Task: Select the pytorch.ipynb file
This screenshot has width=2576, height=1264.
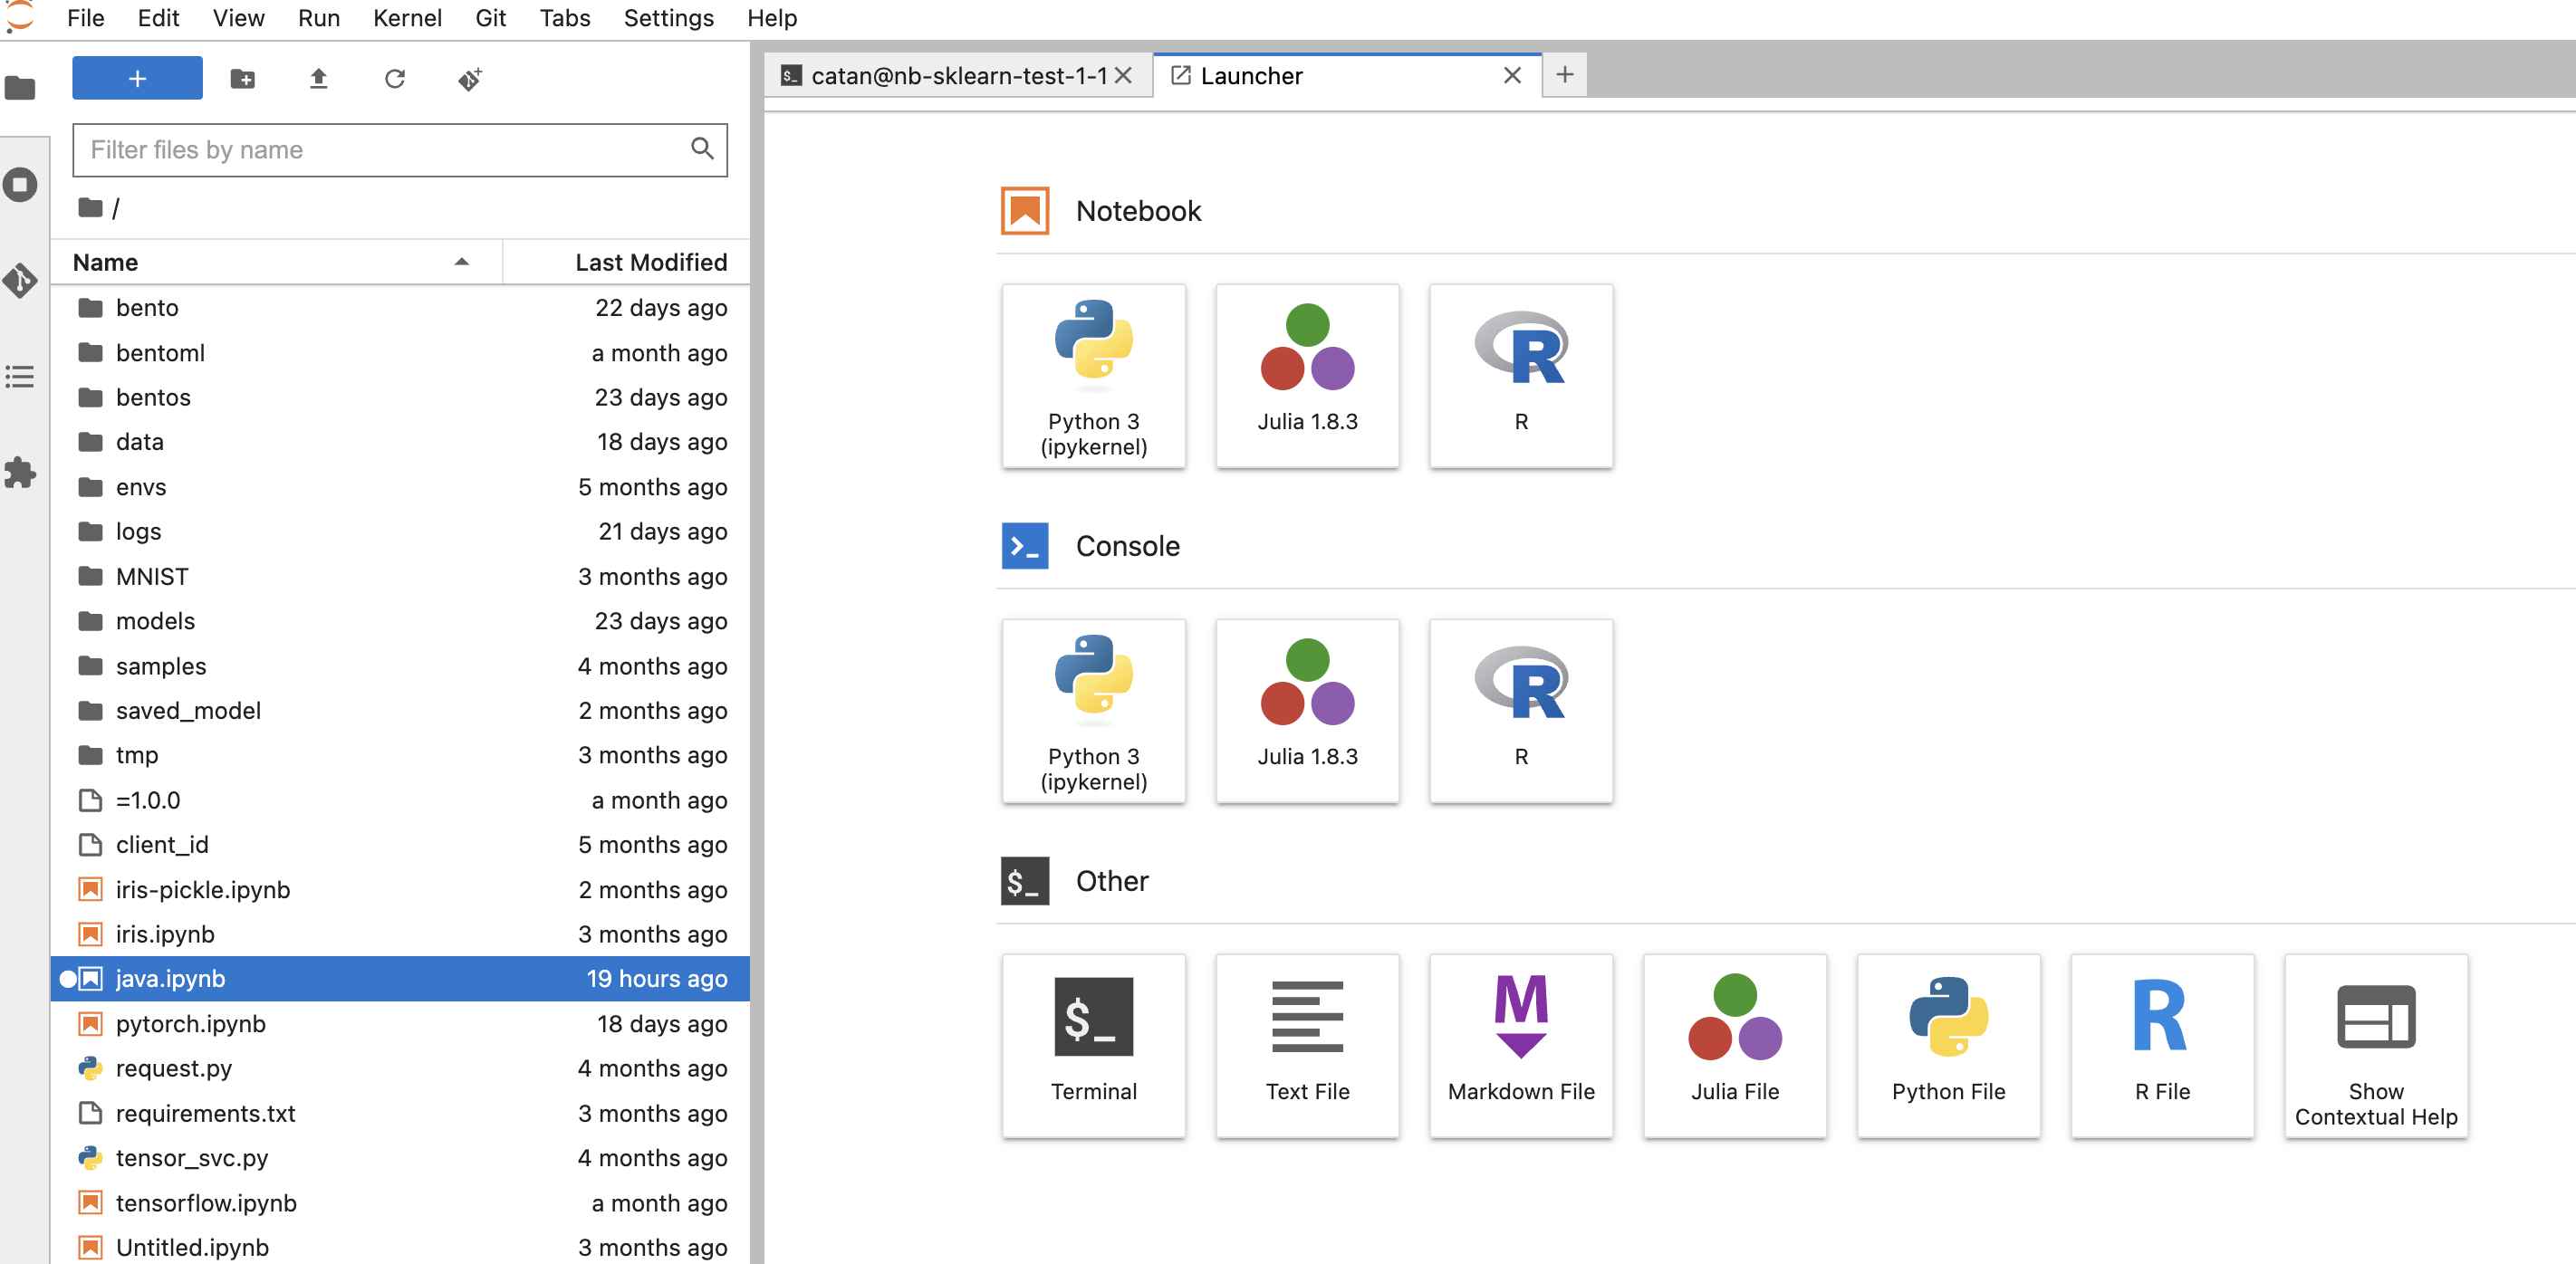Action: point(190,1023)
